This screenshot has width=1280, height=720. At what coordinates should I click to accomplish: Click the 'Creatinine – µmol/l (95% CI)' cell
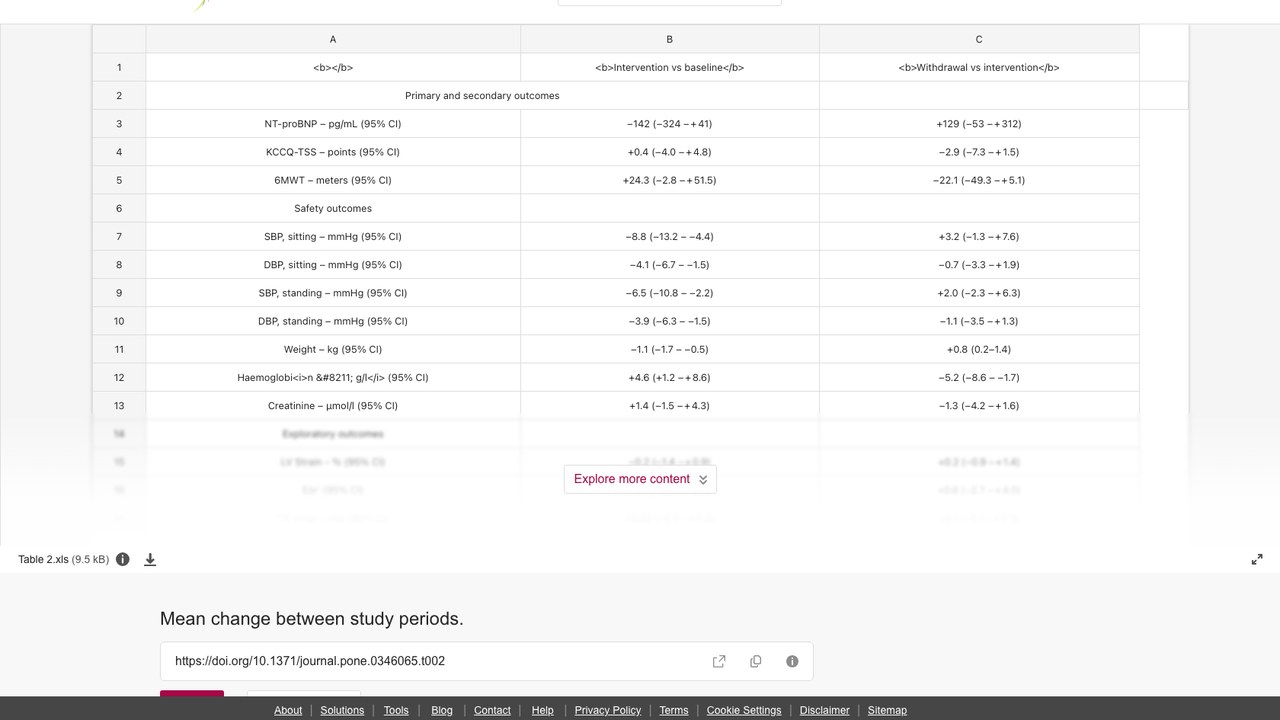pos(333,406)
